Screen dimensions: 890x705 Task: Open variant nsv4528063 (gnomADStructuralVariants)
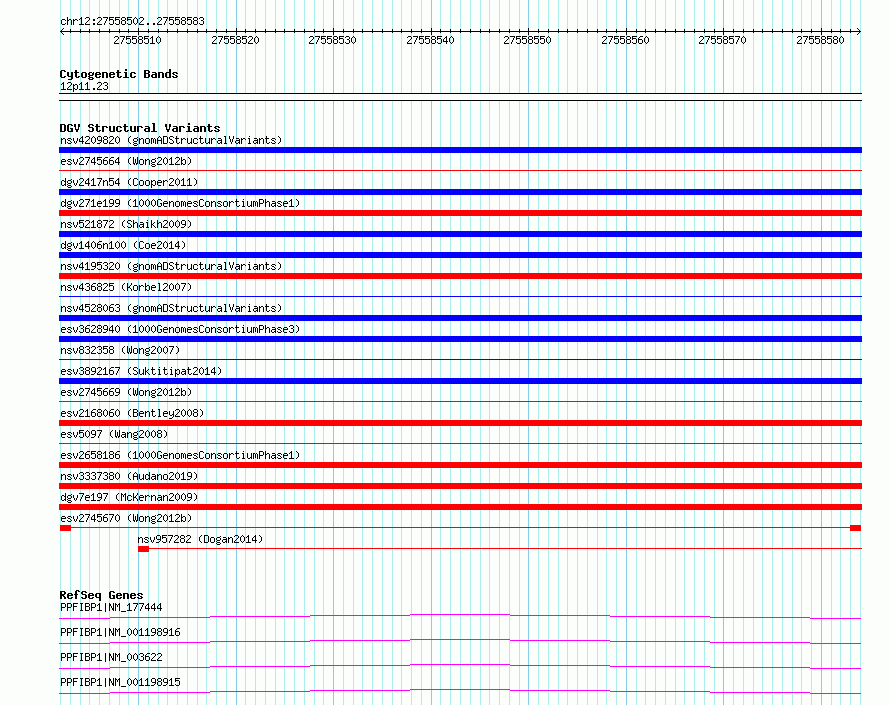(171, 308)
